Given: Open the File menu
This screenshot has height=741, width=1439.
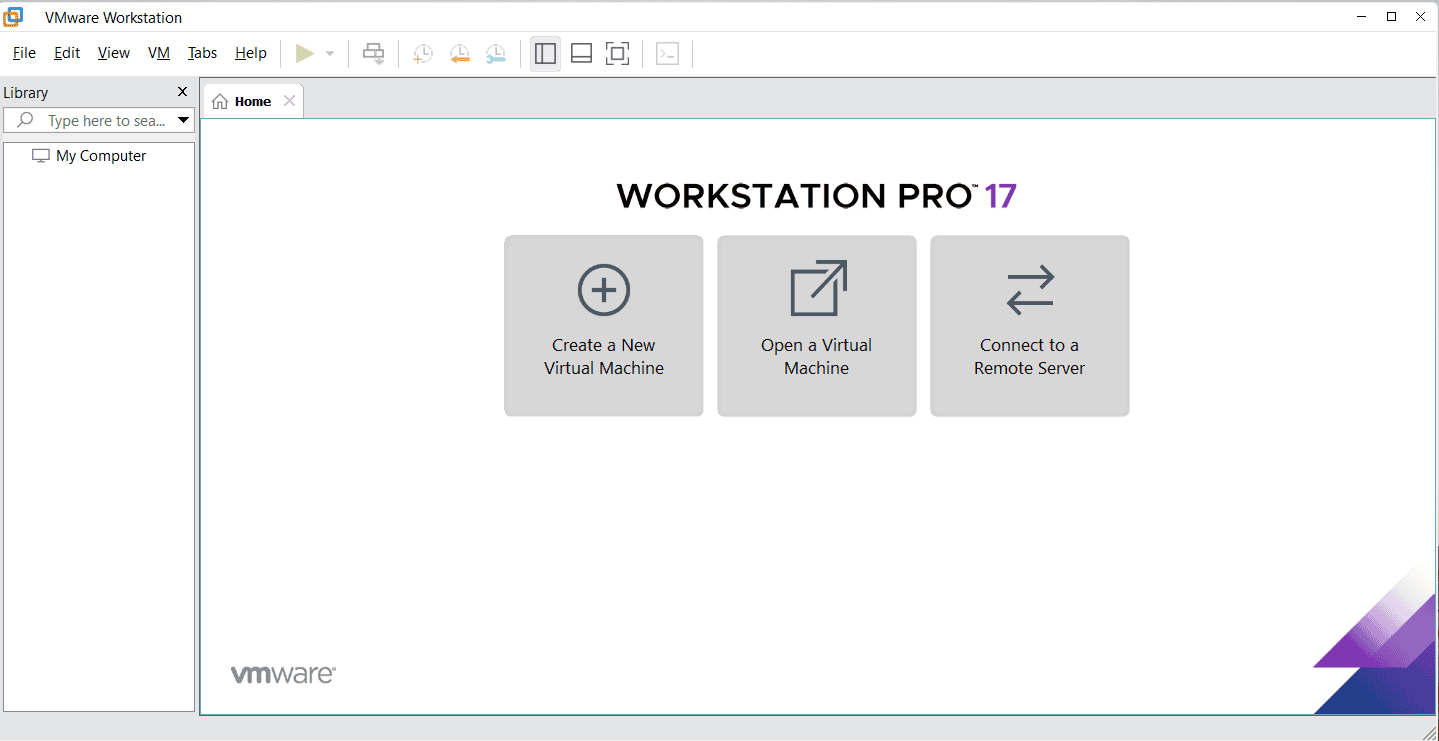Looking at the screenshot, I should click(24, 53).
